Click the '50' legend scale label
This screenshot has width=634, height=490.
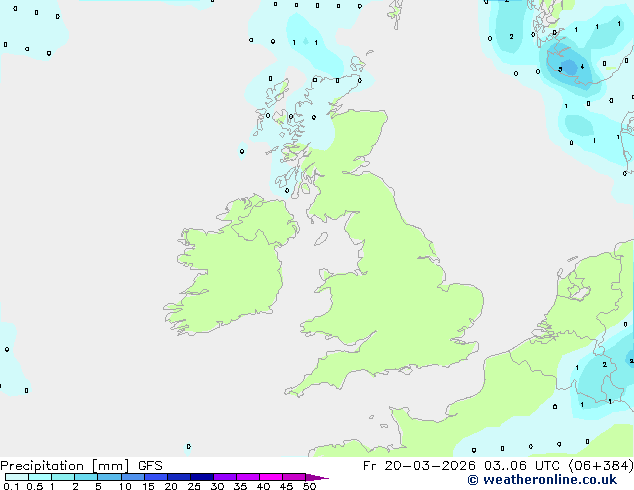(x=309, y=486)
